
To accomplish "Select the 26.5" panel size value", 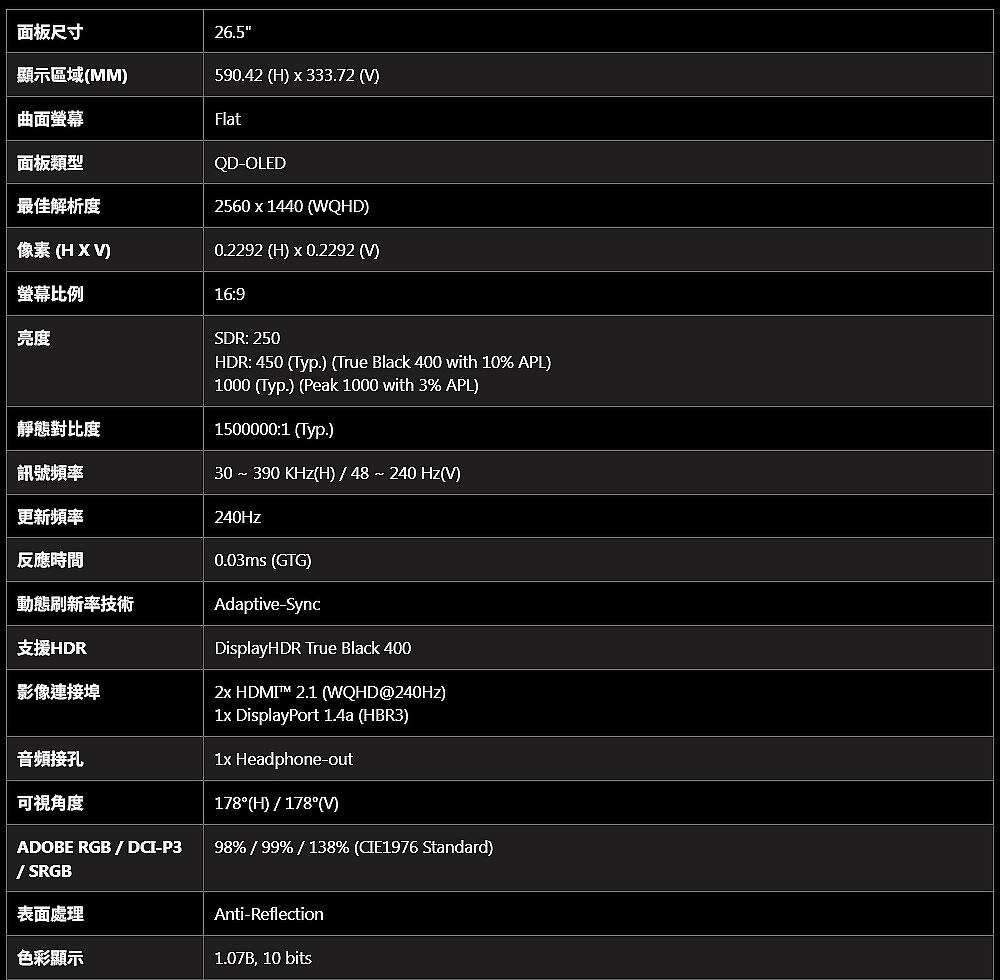I will 233,32.
